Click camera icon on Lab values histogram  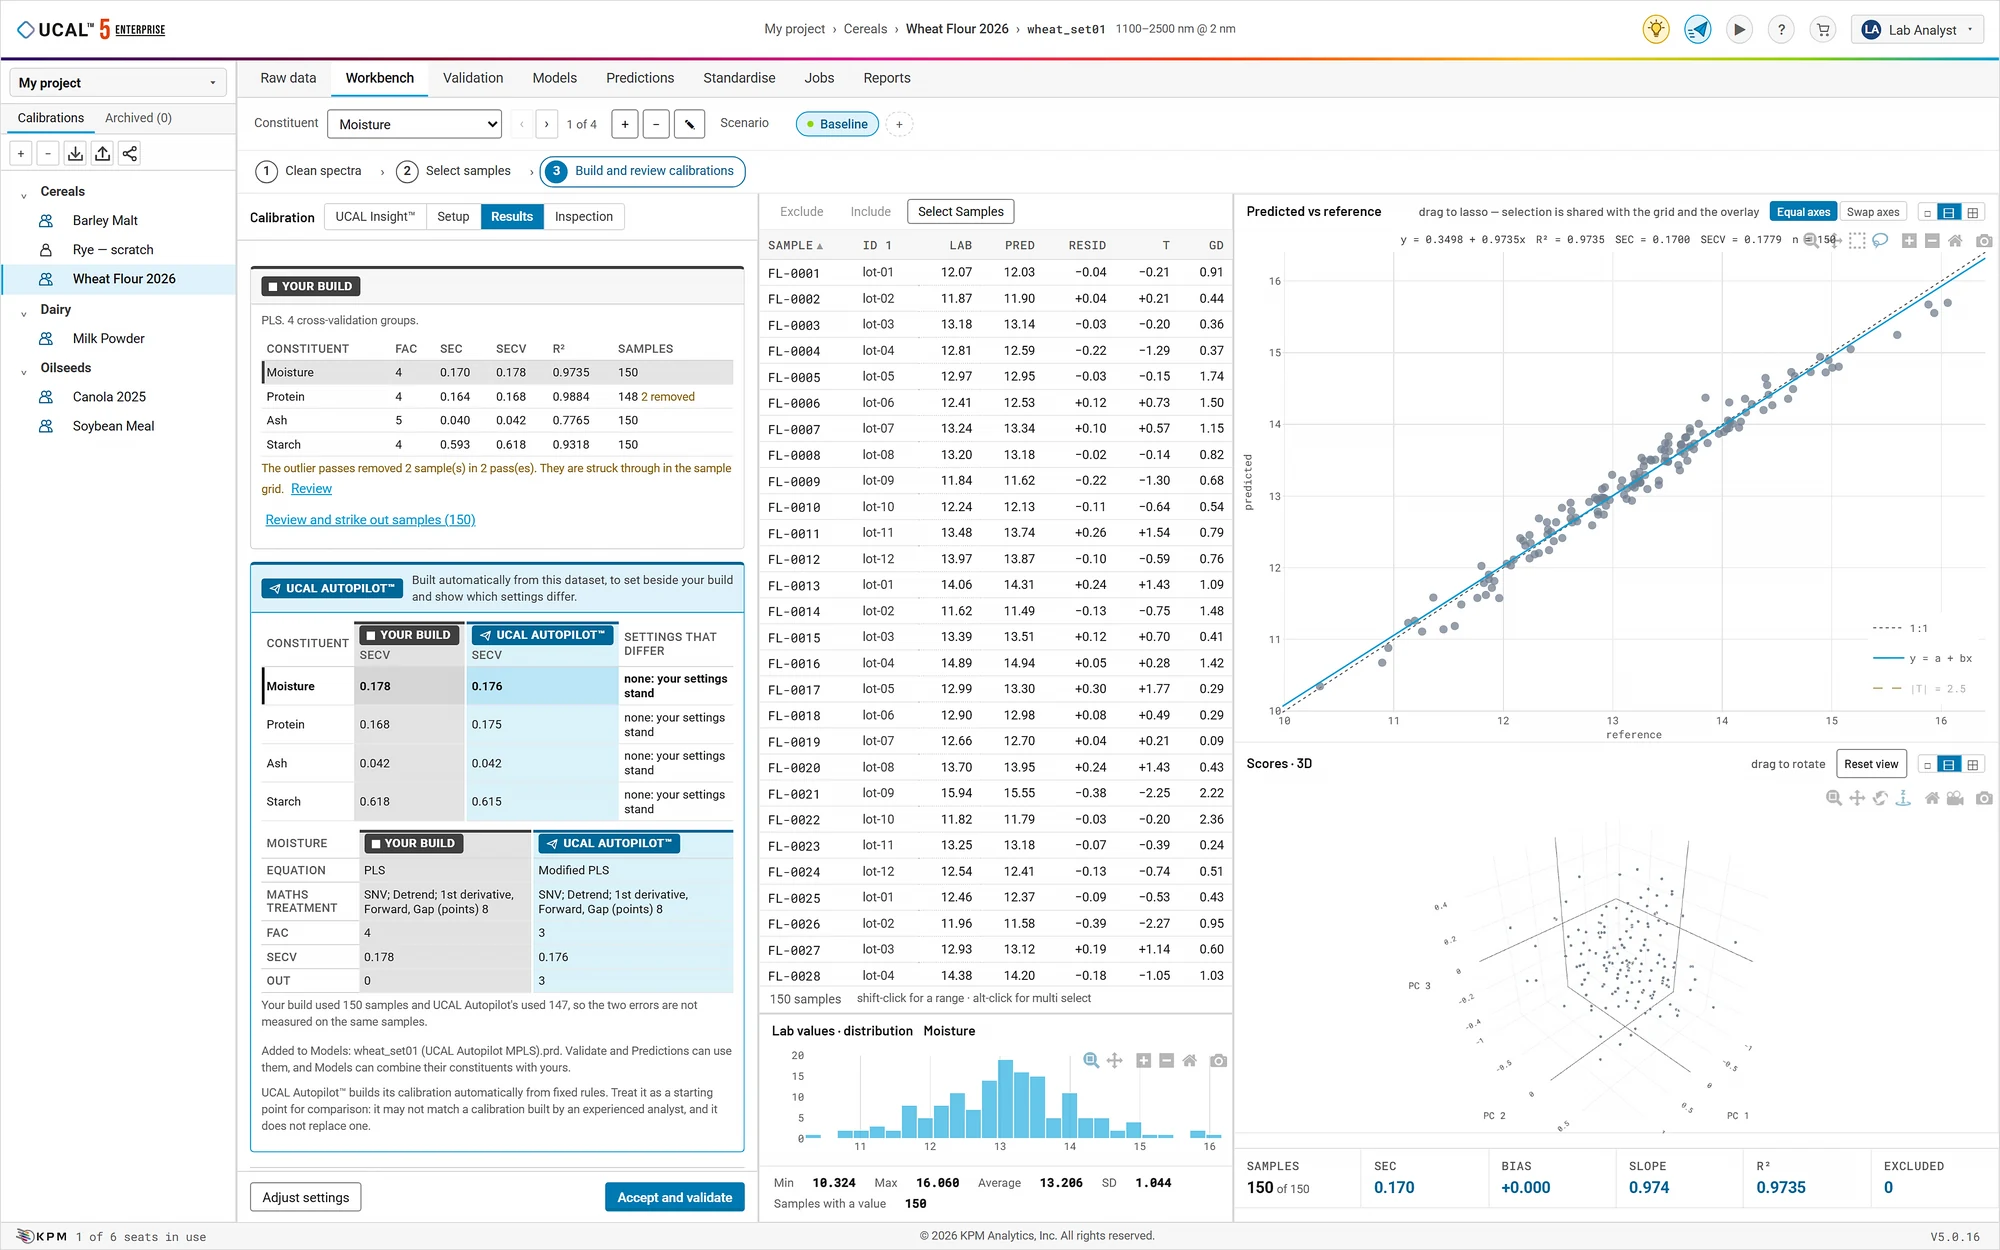tap(1218, 1060)
